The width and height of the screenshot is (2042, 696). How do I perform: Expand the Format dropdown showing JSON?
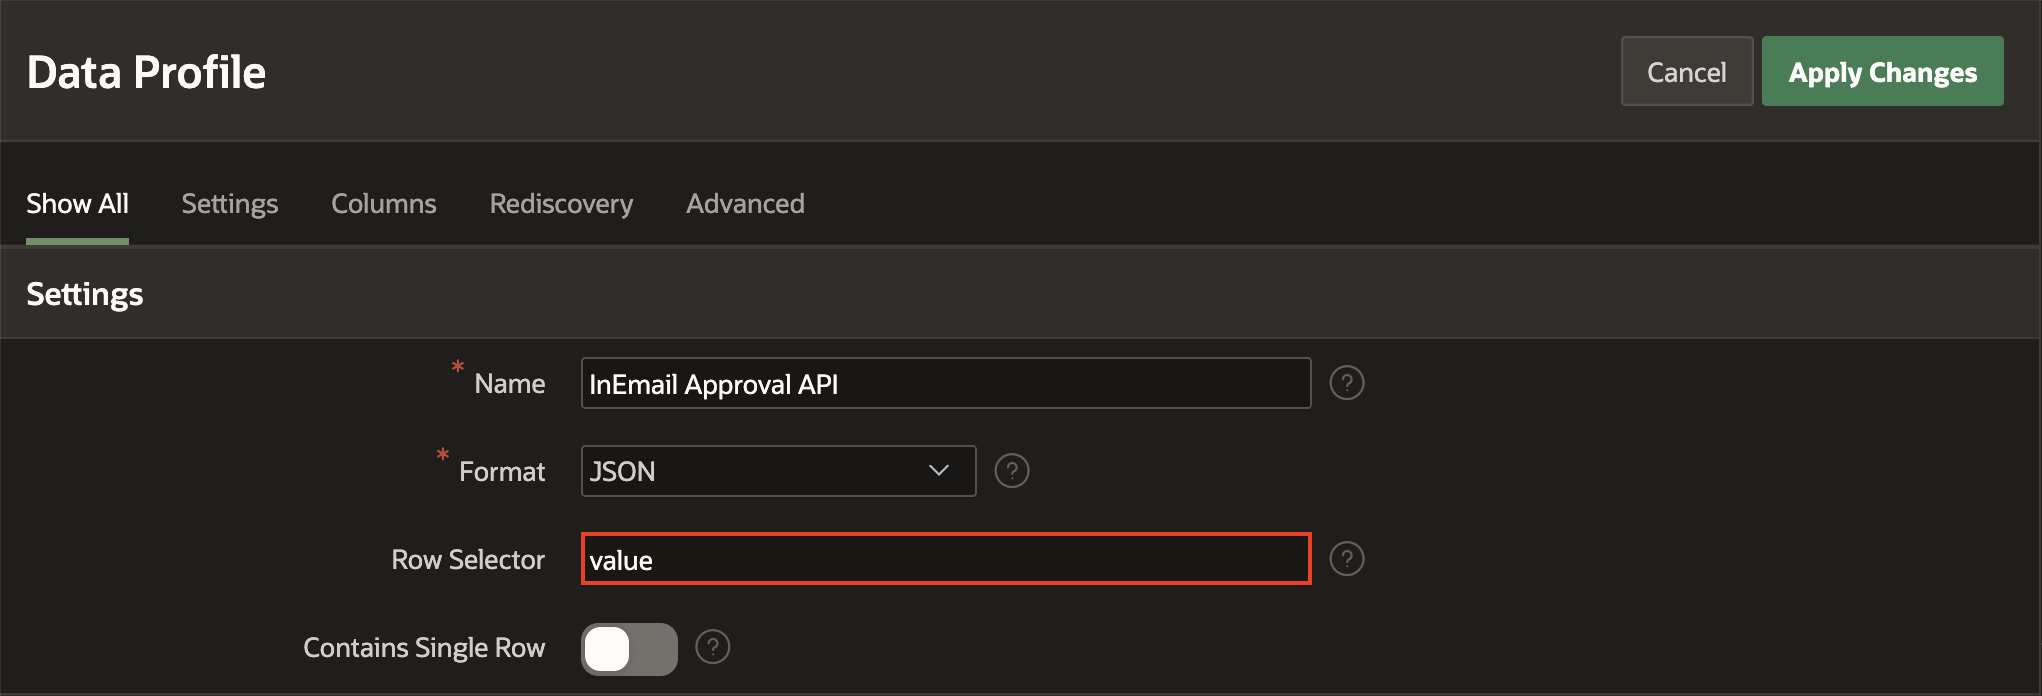[778, 471]
